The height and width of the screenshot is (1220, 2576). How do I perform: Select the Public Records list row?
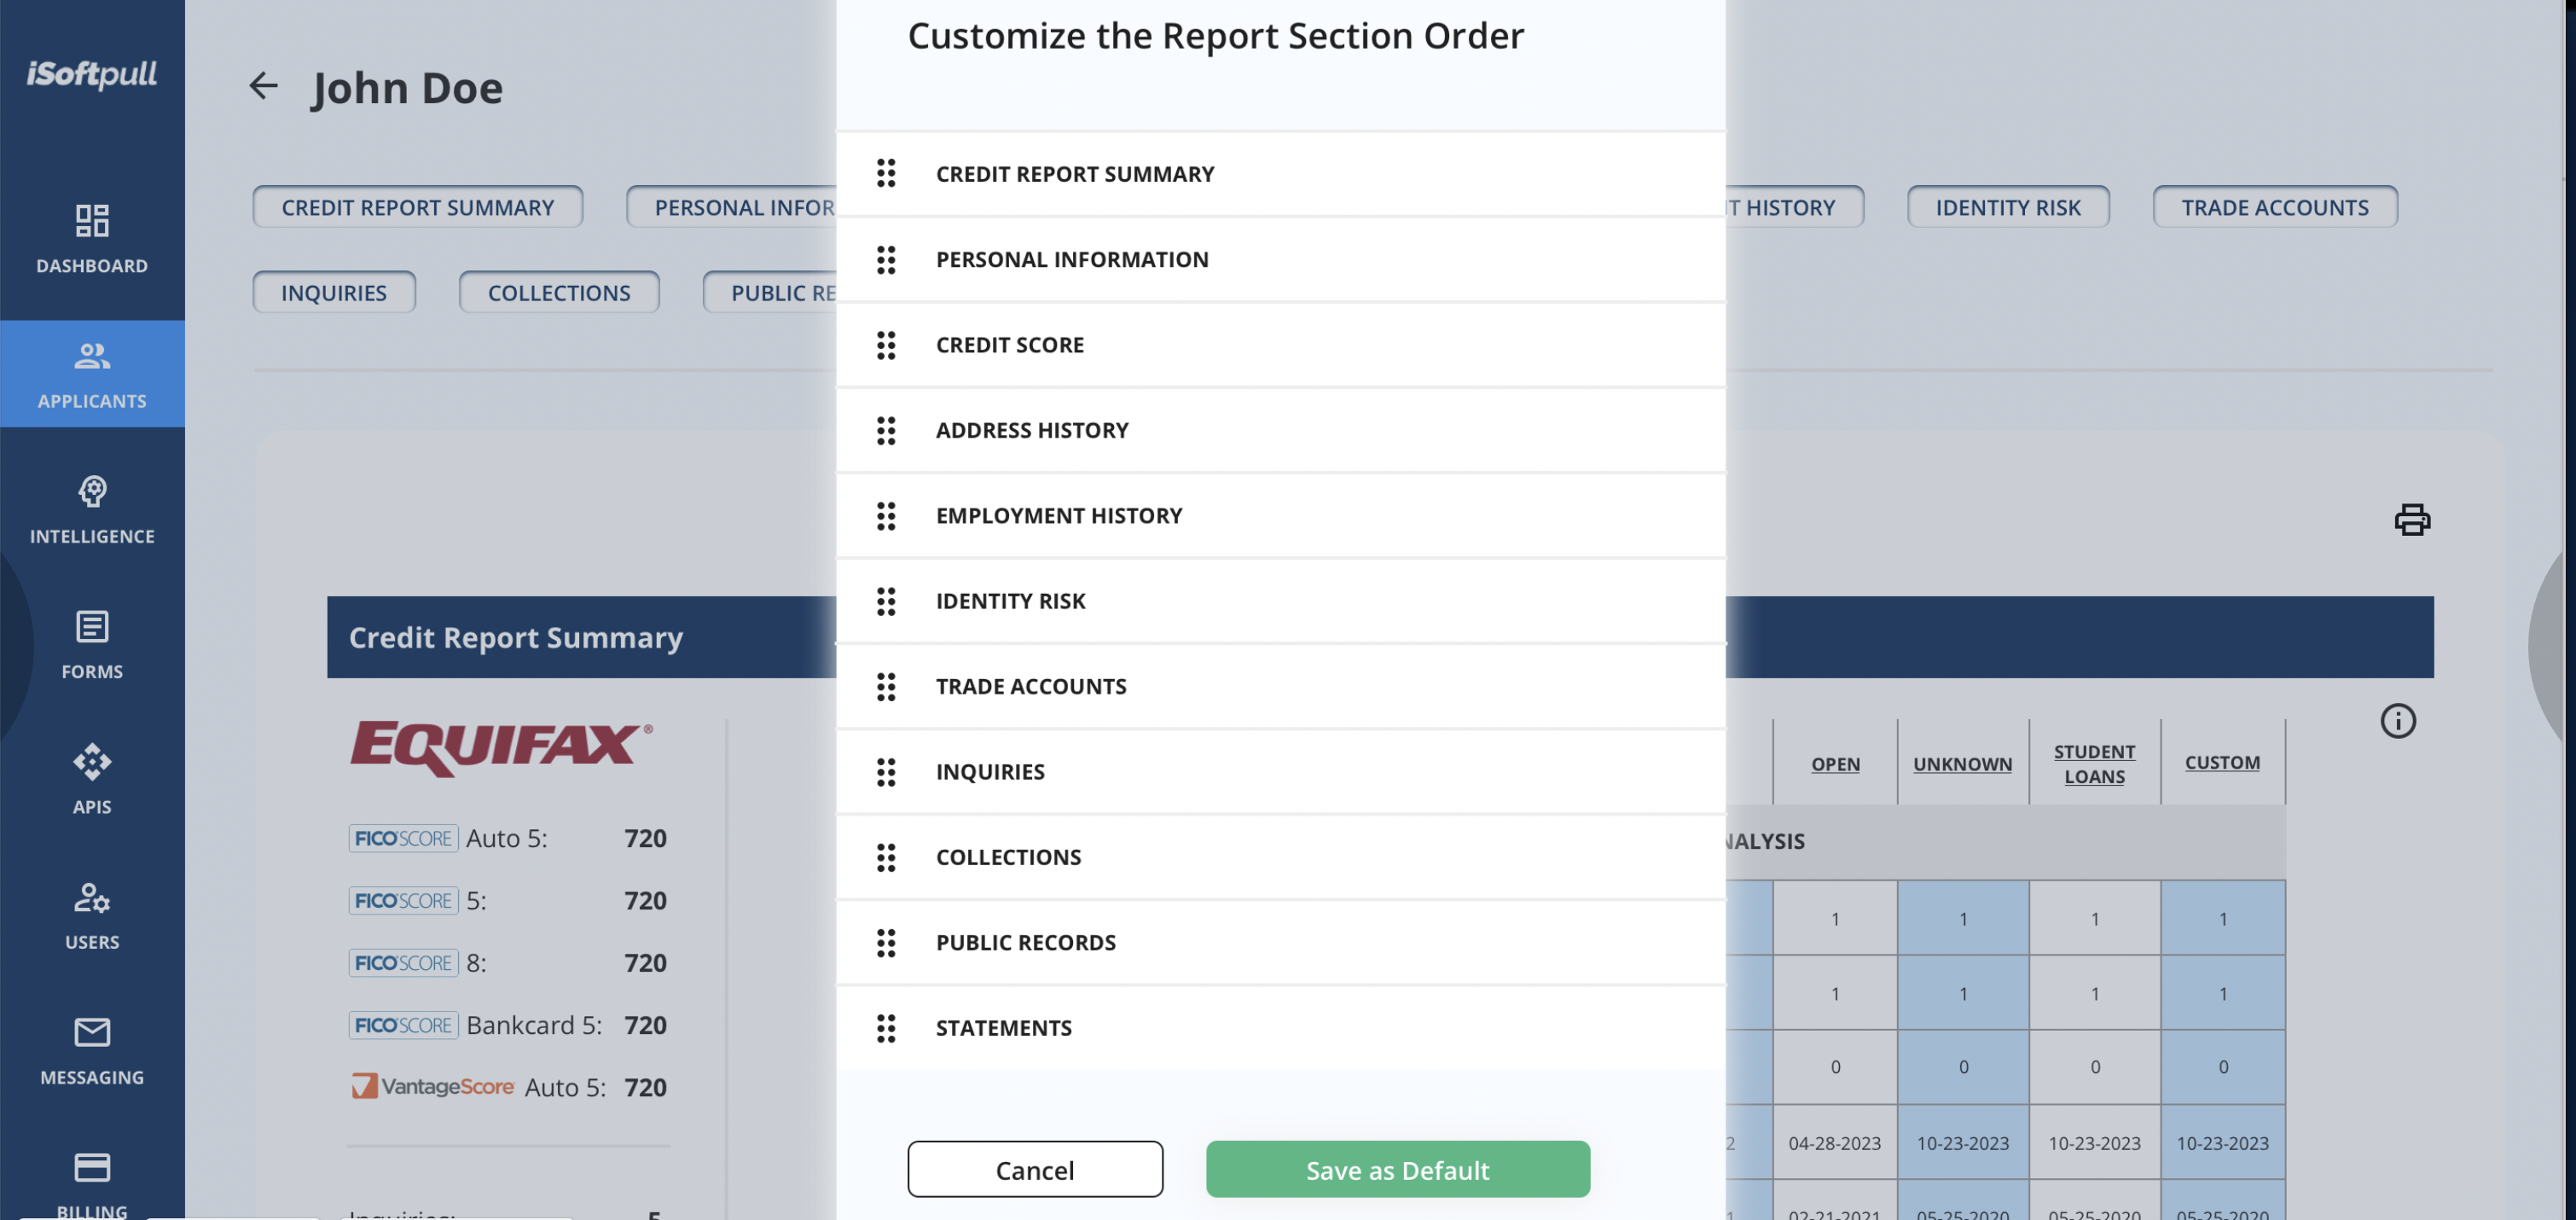click(1280, 942)
